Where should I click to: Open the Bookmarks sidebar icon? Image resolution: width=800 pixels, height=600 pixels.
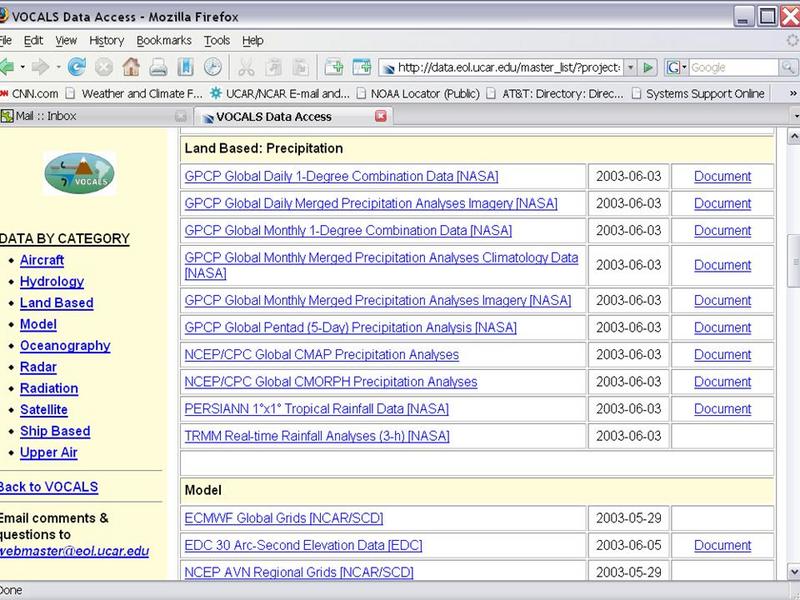pyautogui.click(x=185, y=67)
